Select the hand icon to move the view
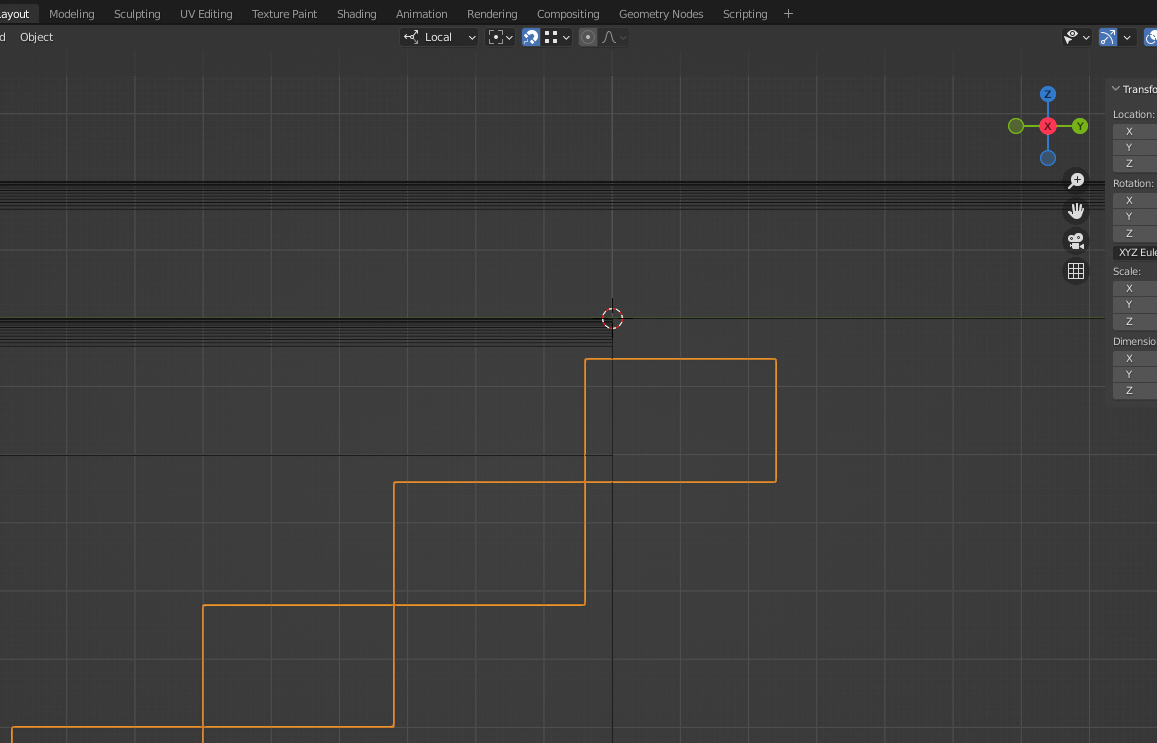The width and height of the screenshot is (1157, 743). pyautogui.click(x=1075, y=211)
